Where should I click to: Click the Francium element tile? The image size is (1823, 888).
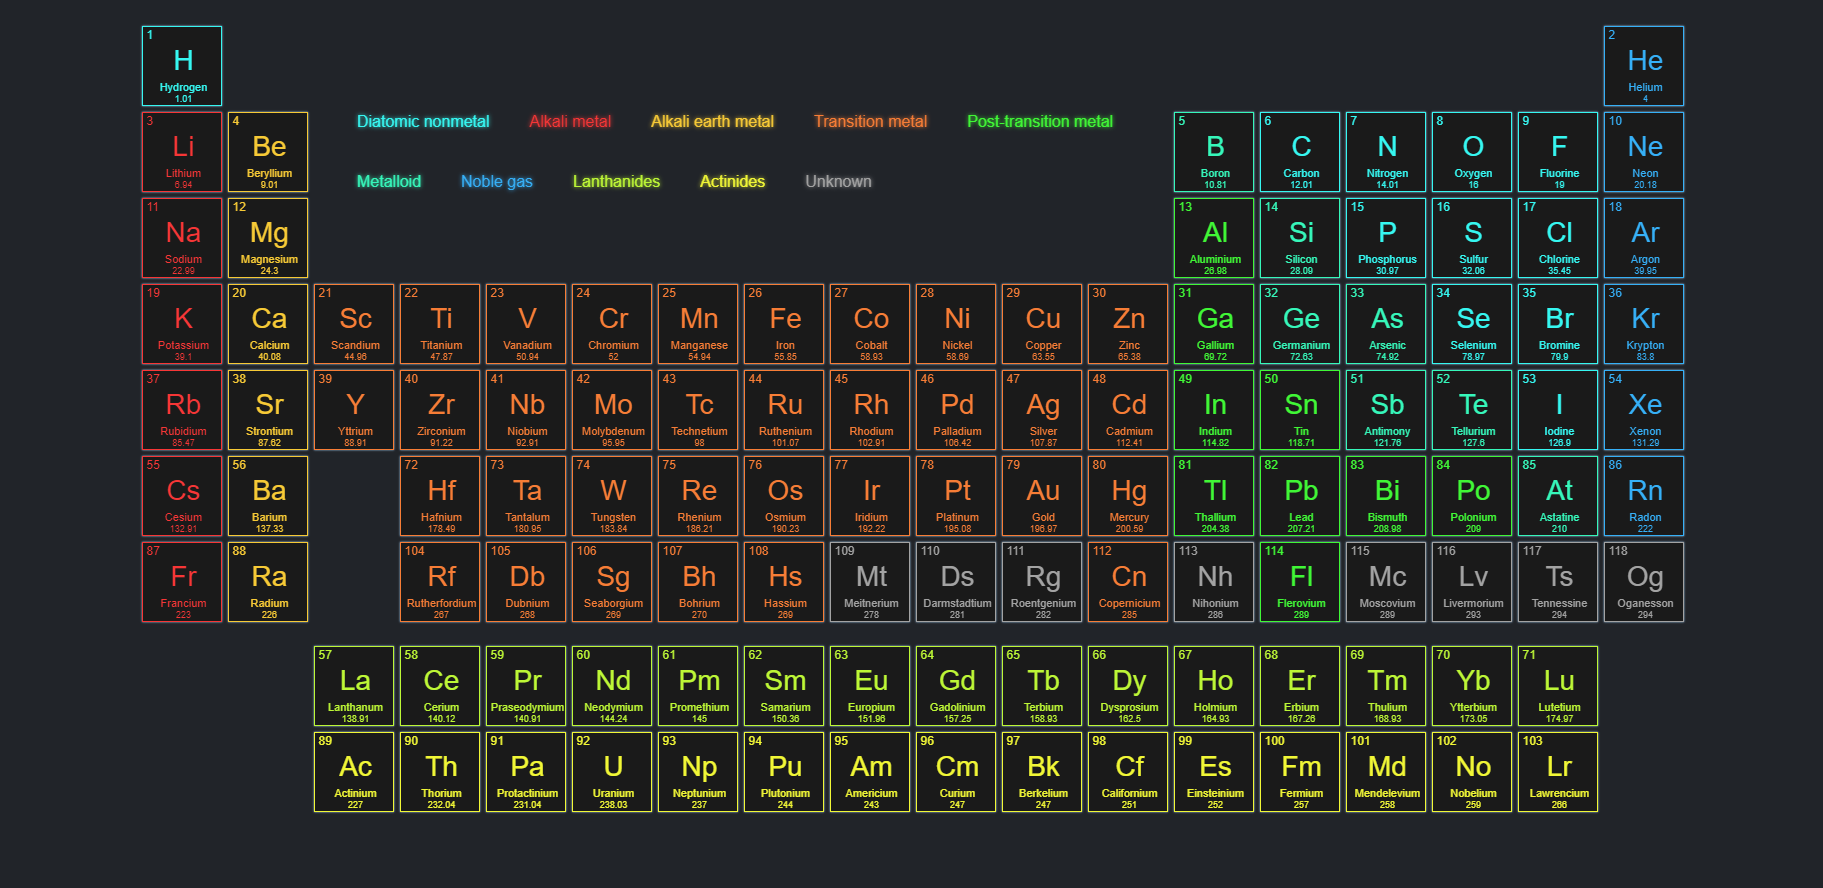pyautogui.click(x=182, y=582)
